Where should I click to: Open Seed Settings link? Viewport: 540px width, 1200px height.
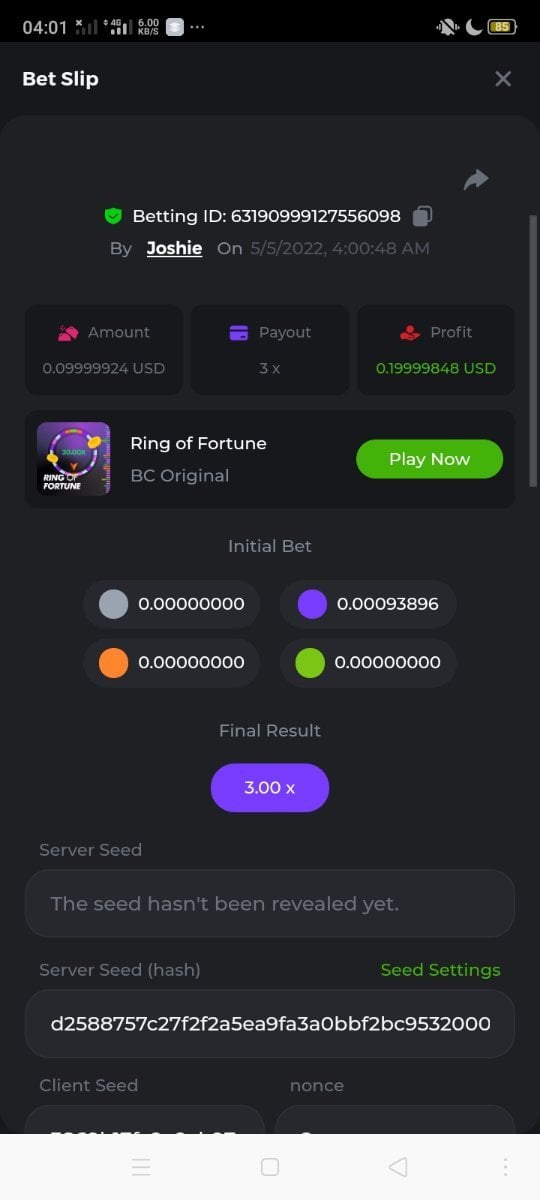point(441,970)
